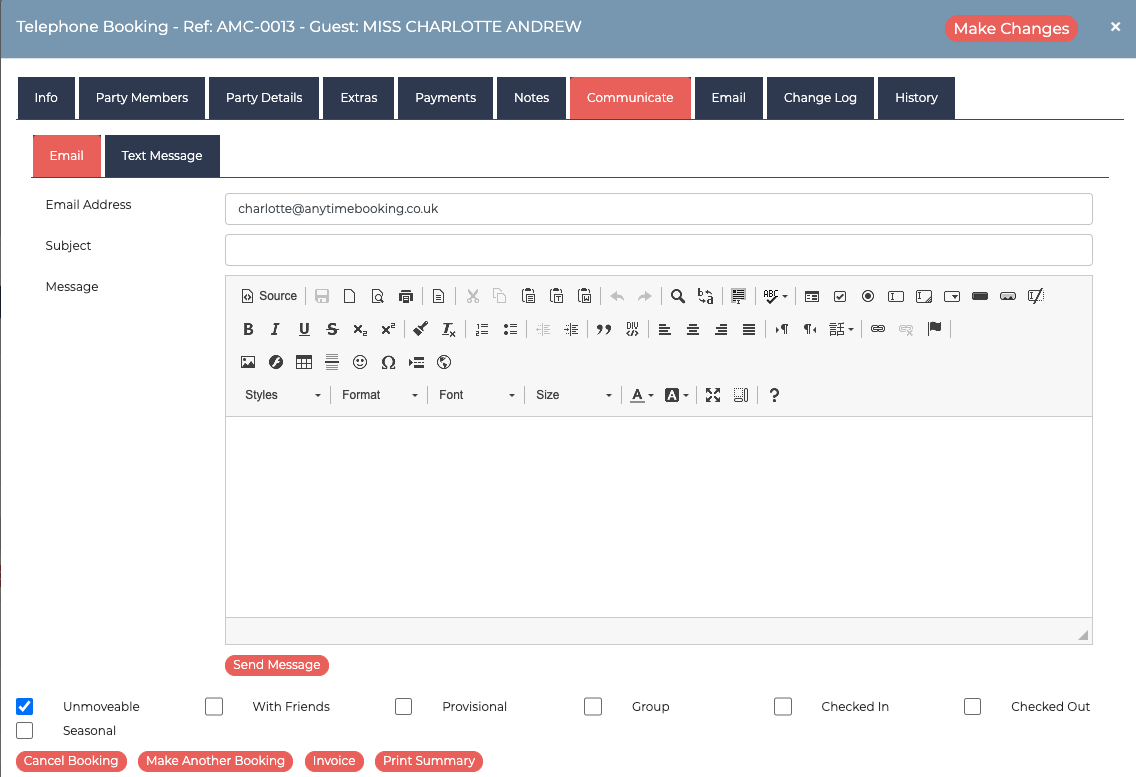Tick the Group checkbox

[x=593, y=706]
